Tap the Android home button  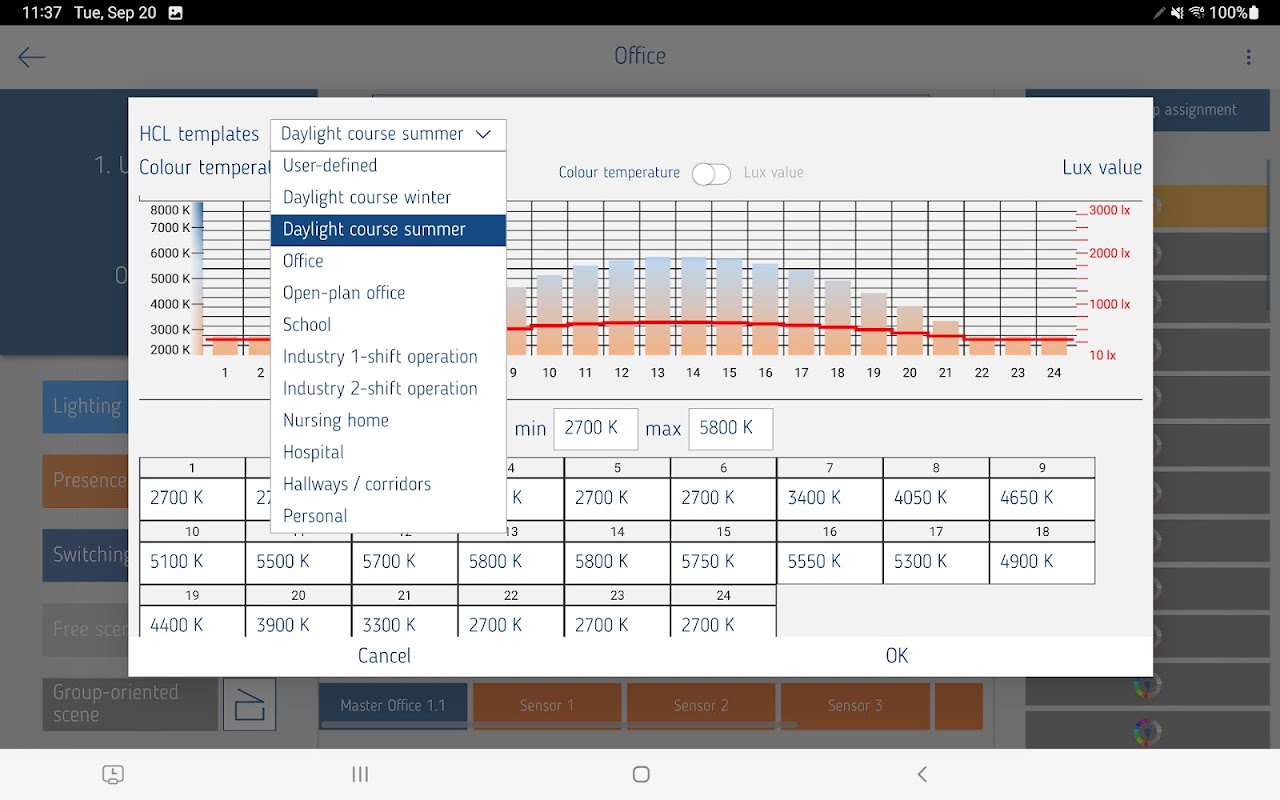click(x=641, y=774)
